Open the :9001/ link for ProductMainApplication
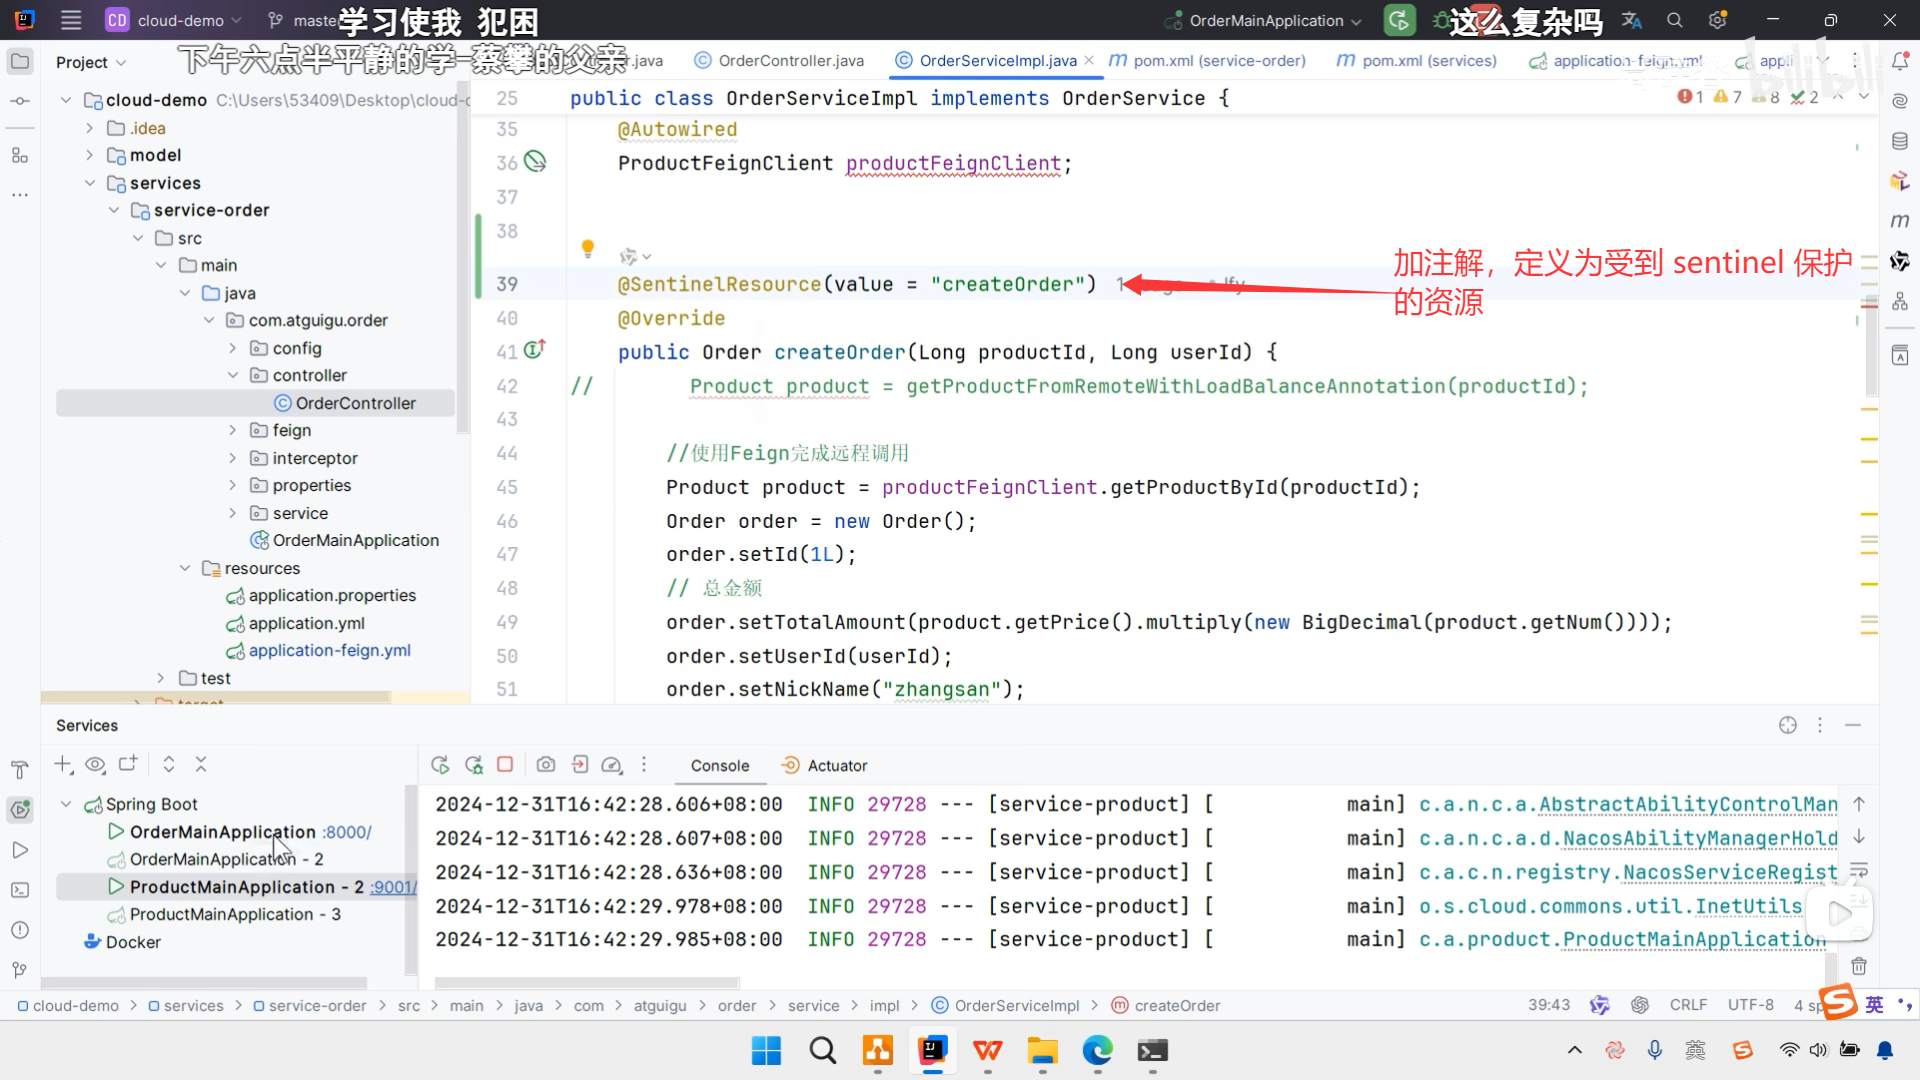Viewport: 1920px width, 1080px height. (x=392, y=887)
